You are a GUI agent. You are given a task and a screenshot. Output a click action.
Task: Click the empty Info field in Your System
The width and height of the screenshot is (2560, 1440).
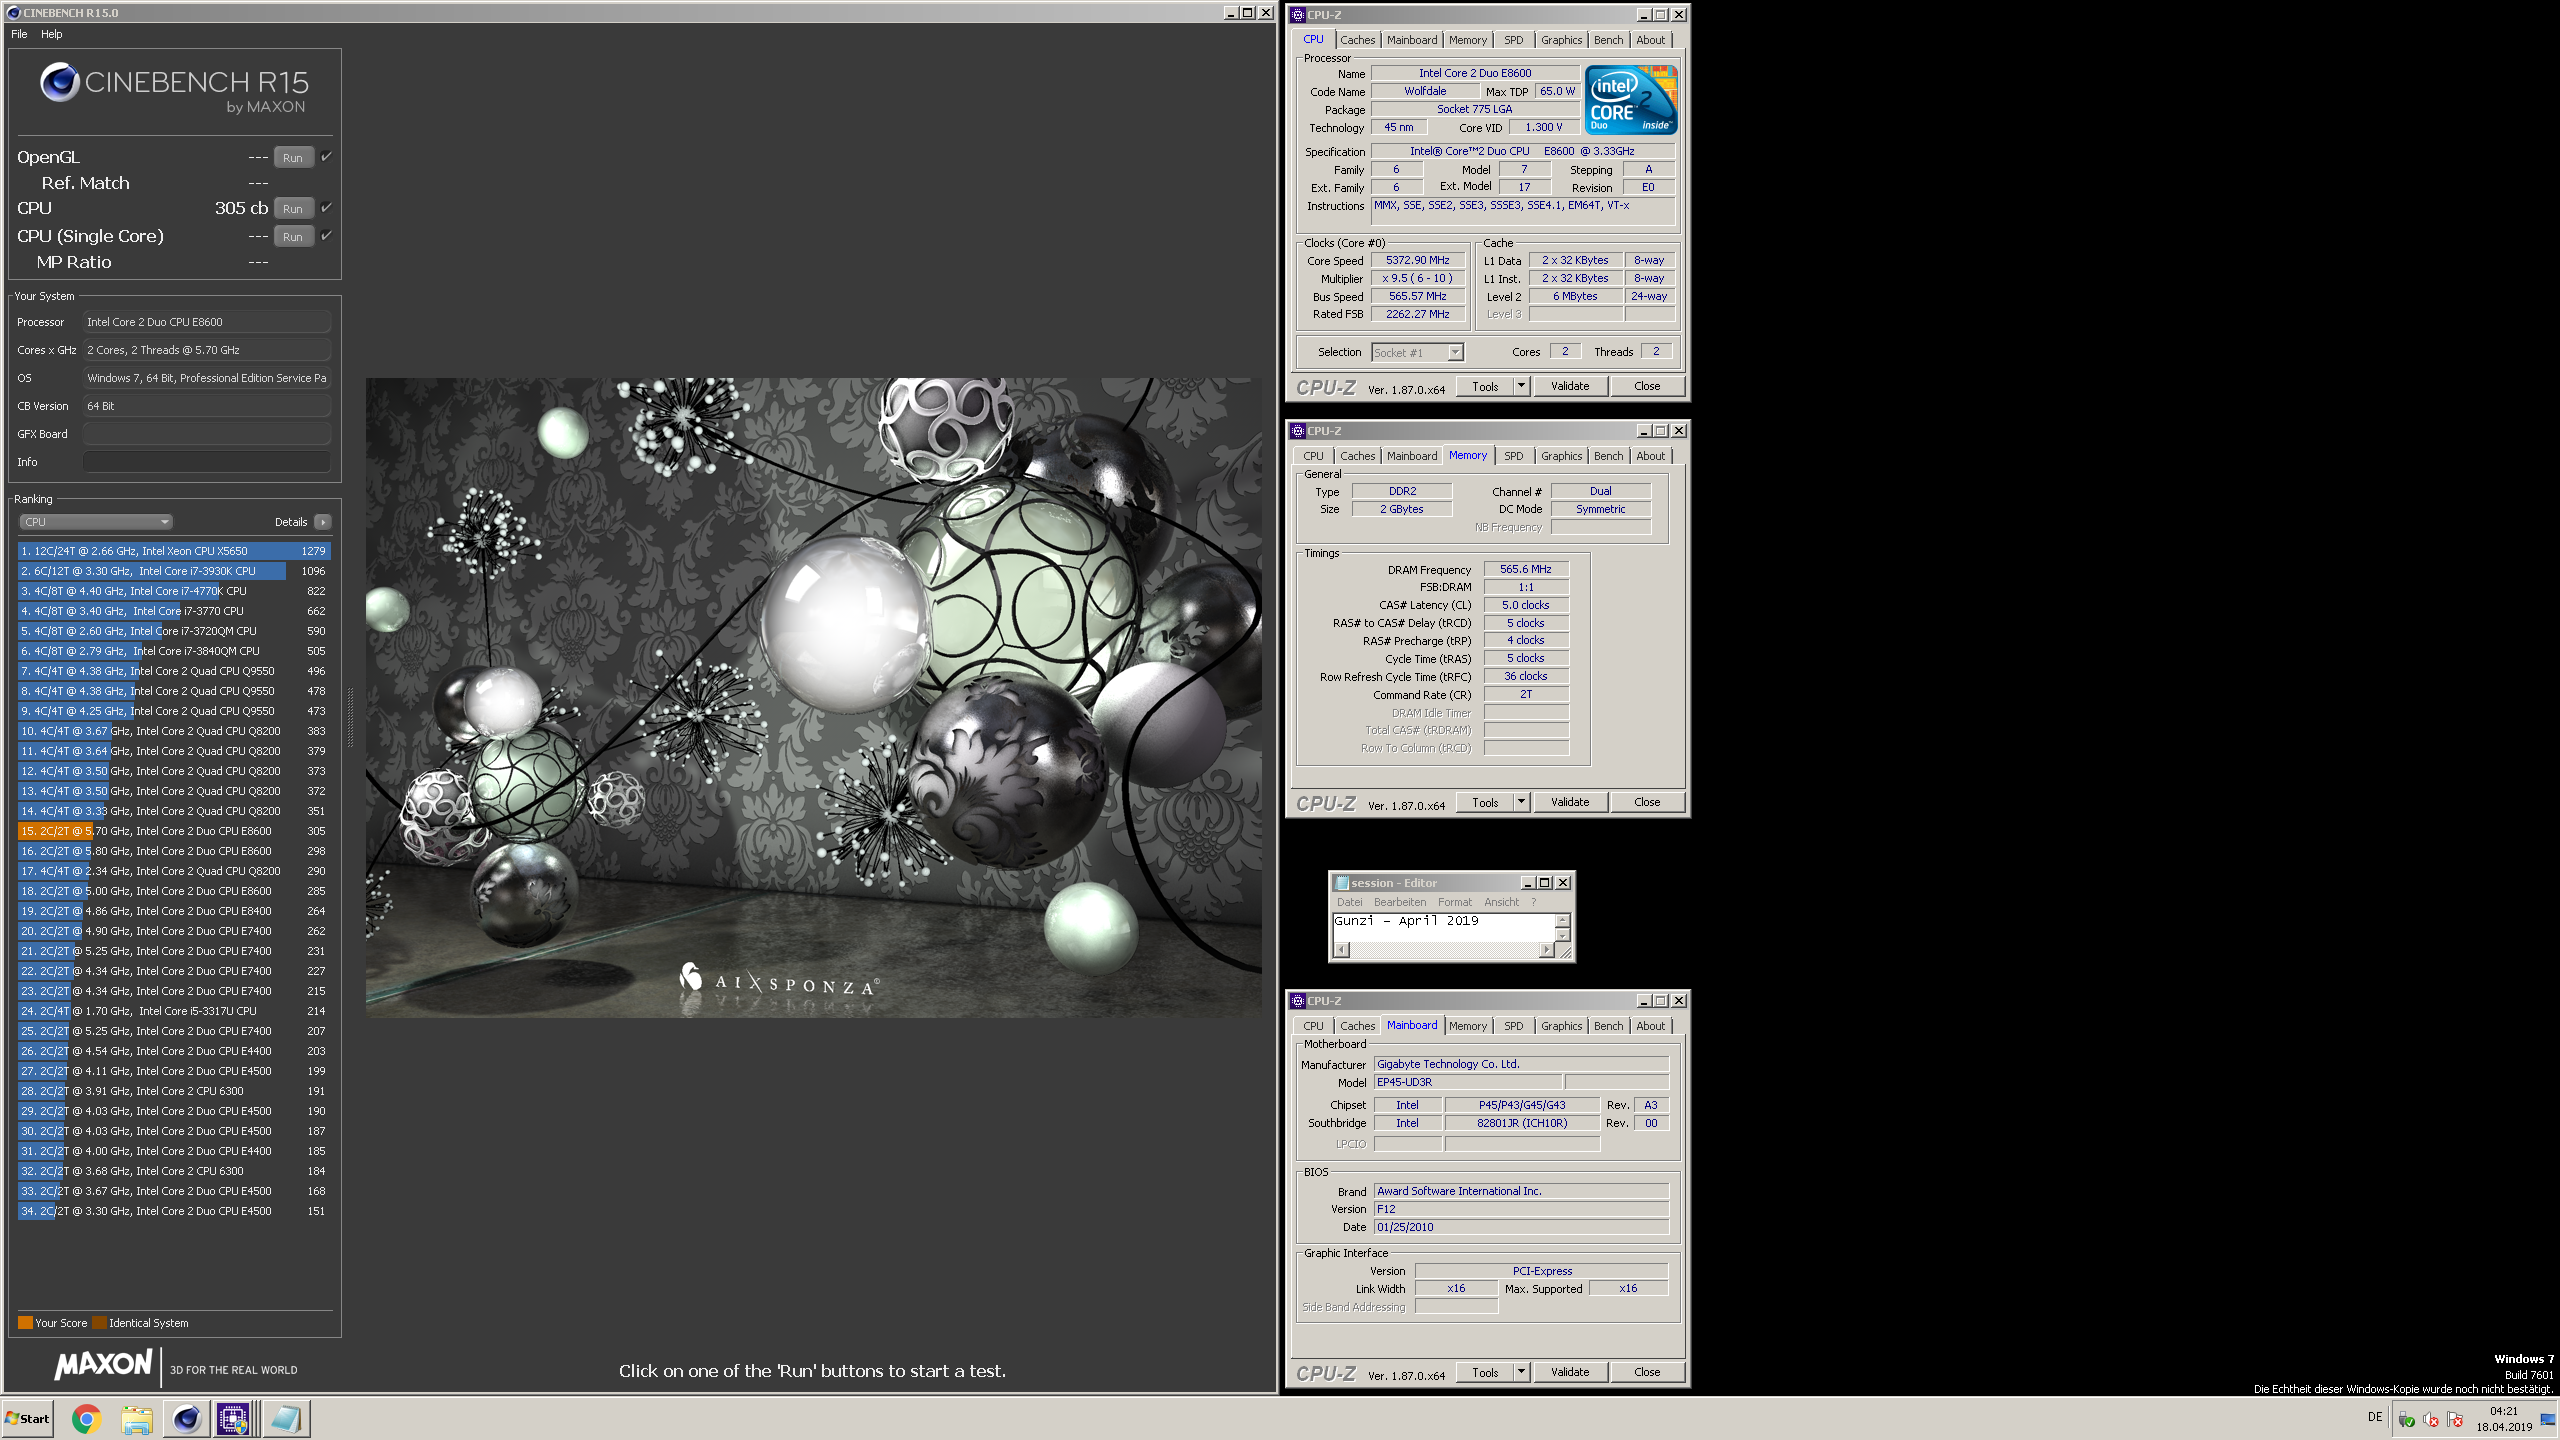pos(207,462)
